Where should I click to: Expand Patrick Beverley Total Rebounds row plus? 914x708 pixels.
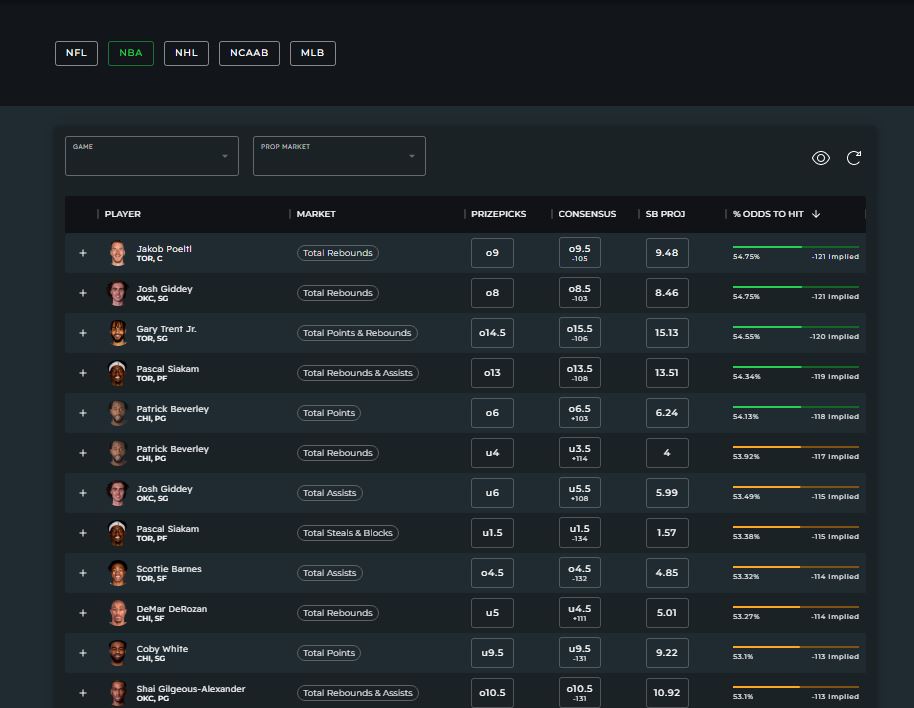coord(83,453)
